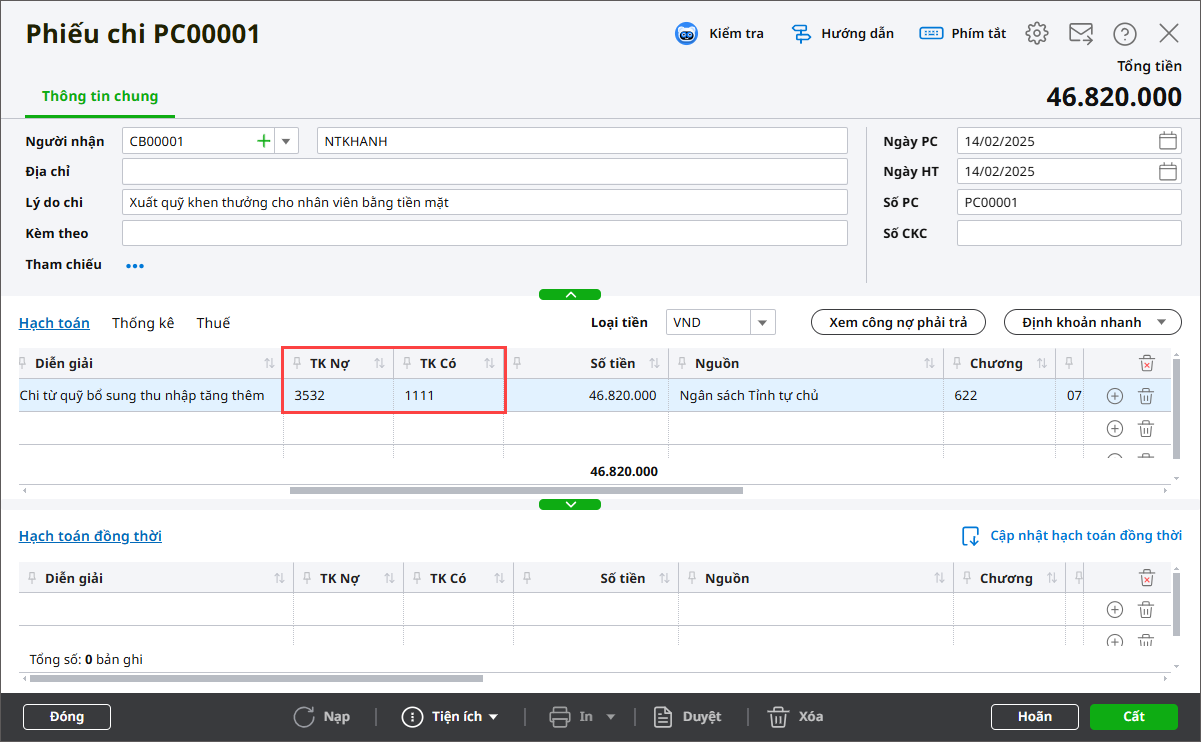Collapse the general info section

pos(570,295)
